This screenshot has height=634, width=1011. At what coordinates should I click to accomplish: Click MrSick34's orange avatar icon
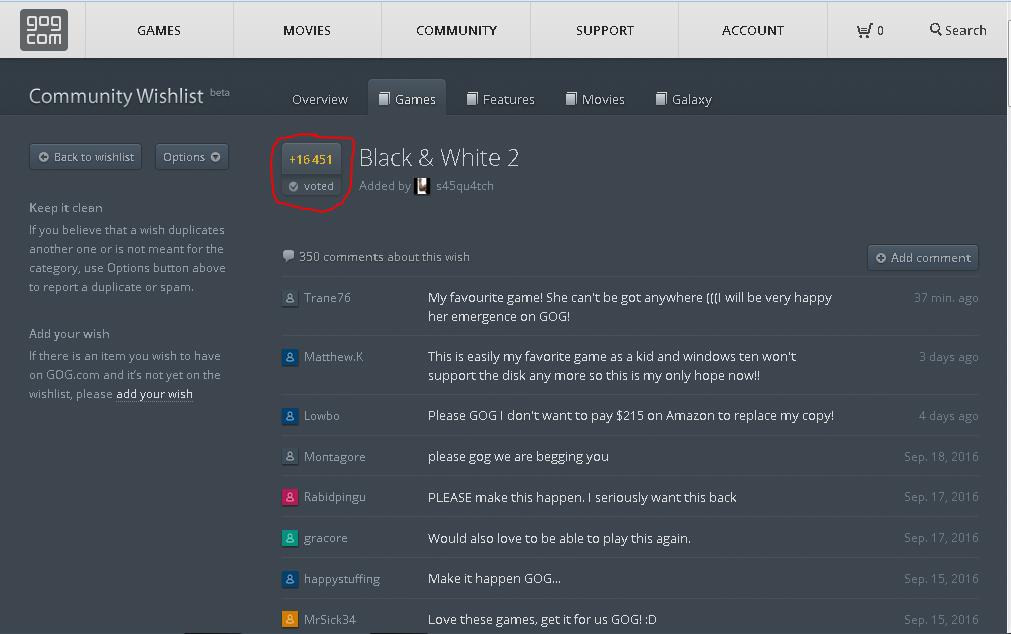coord(290,620)
